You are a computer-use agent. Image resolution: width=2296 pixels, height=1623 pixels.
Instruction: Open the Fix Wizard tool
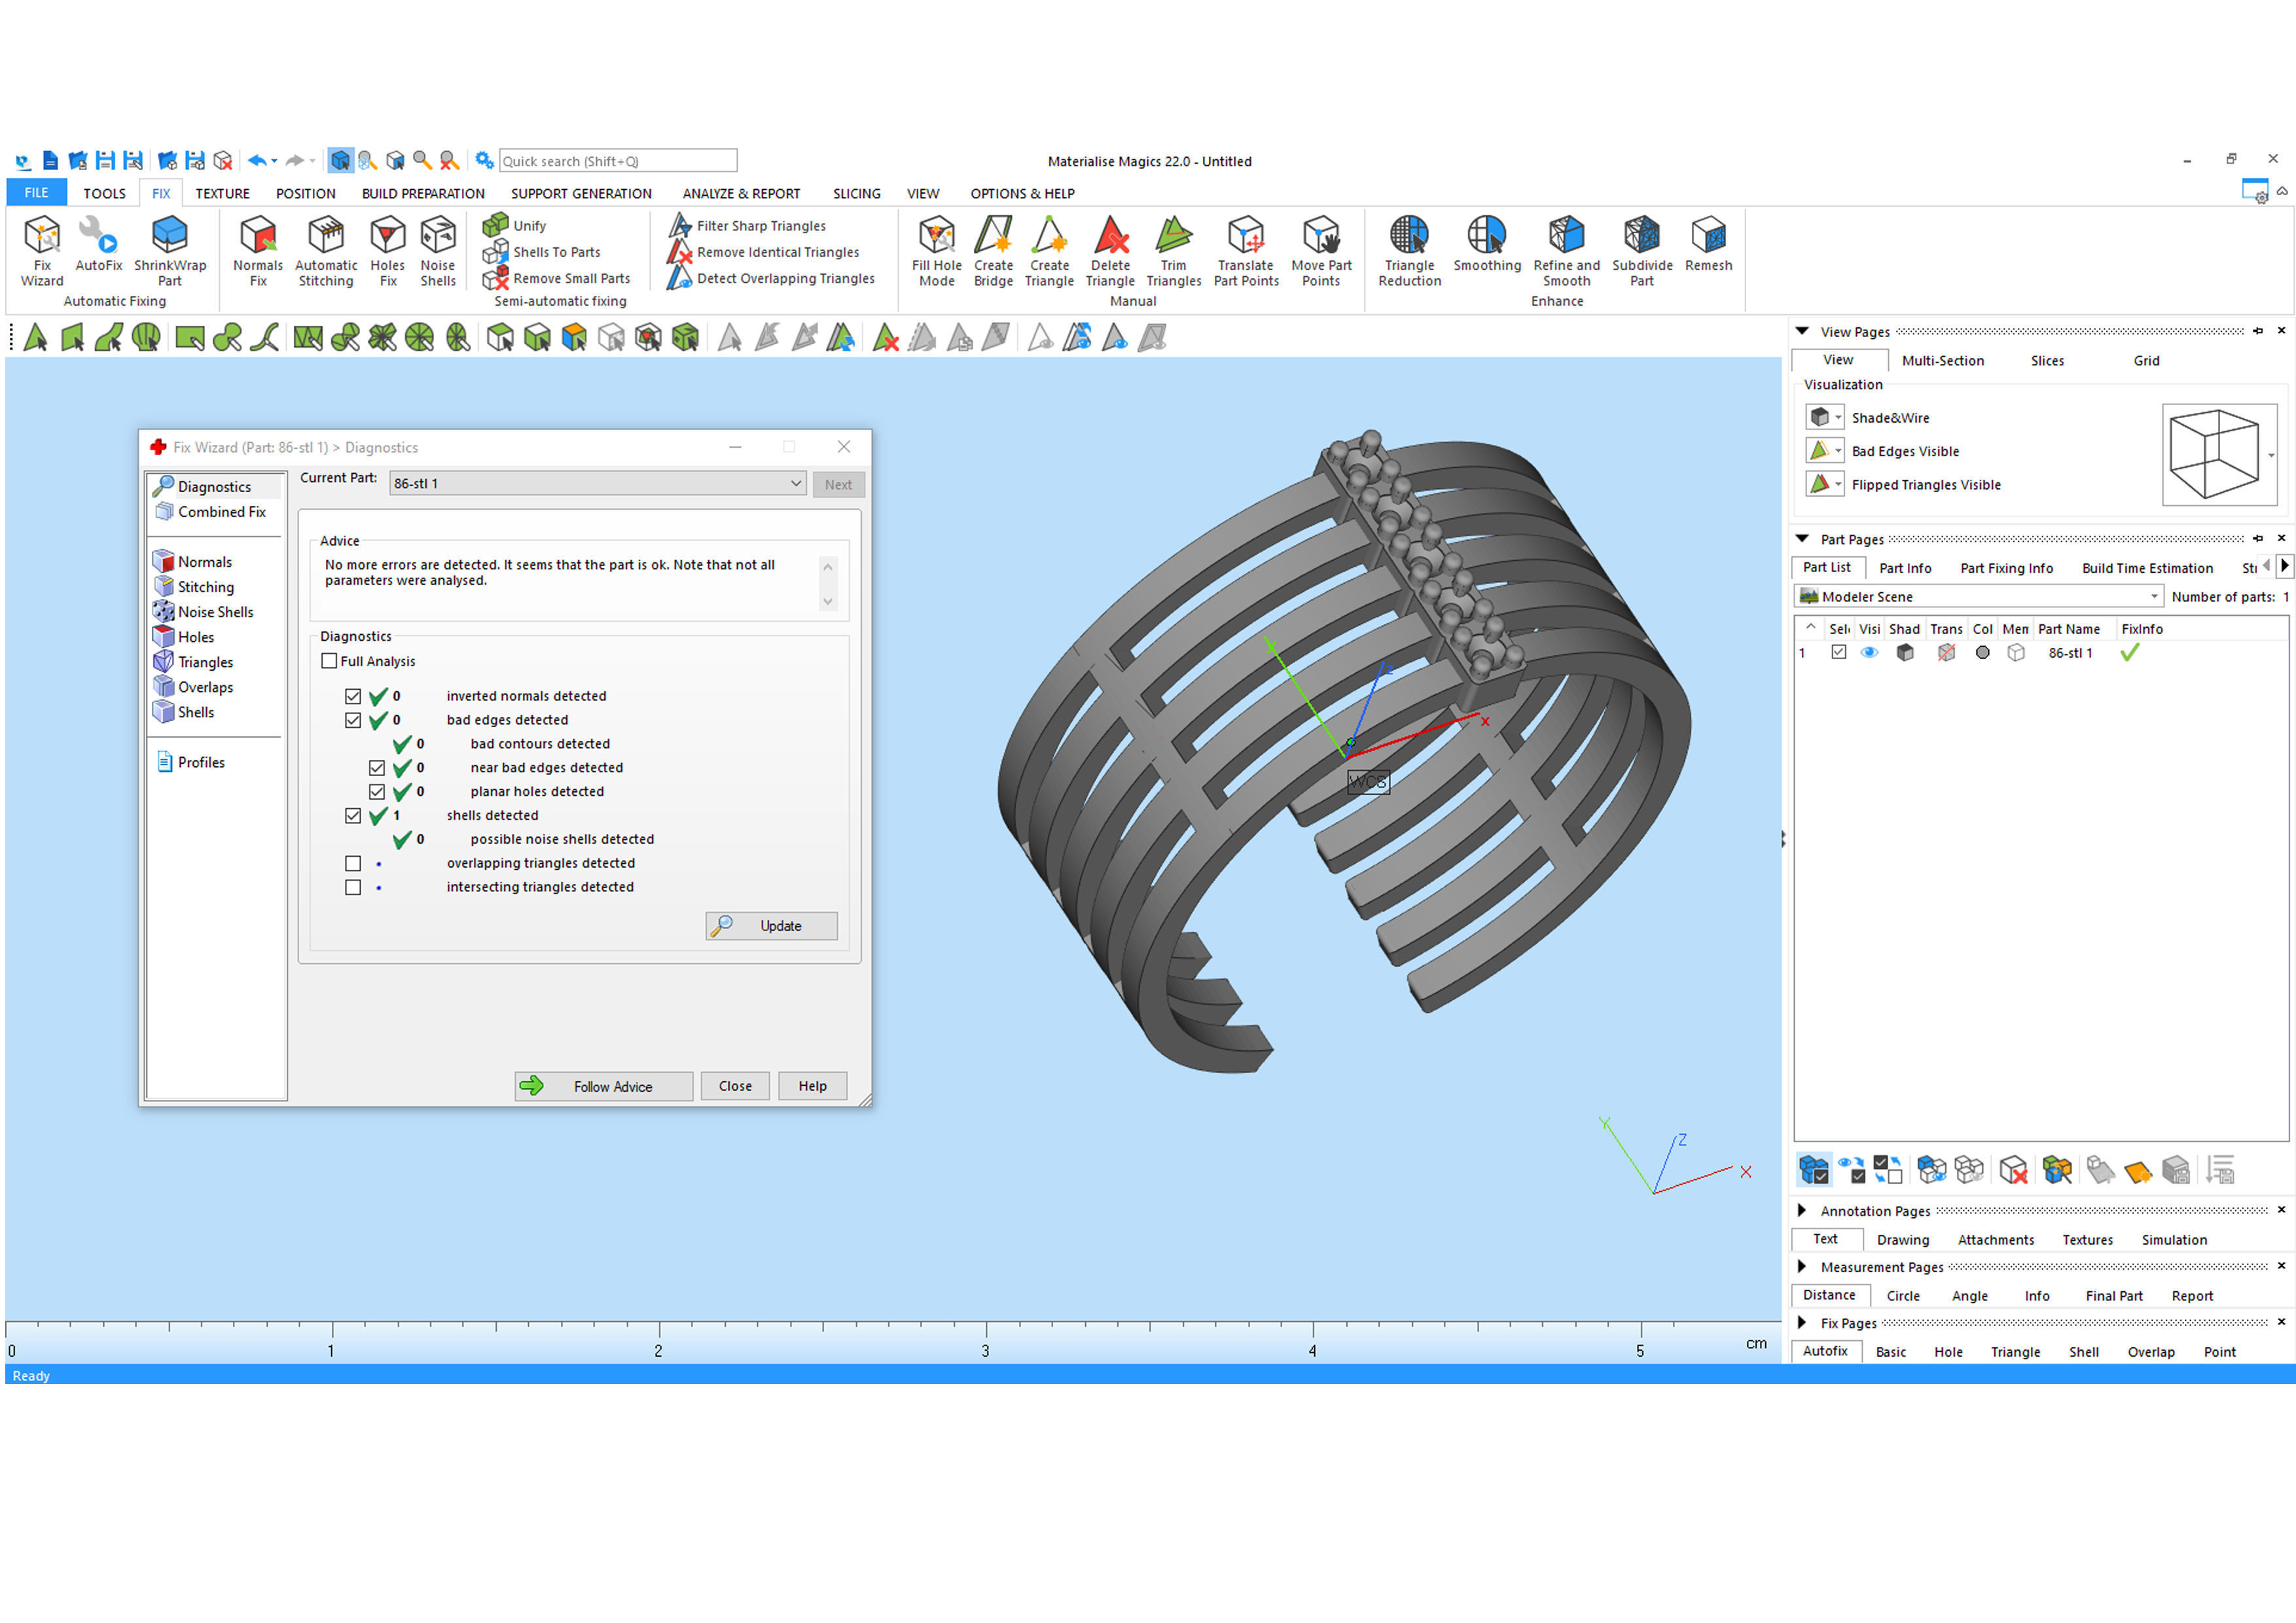[41, 251]
